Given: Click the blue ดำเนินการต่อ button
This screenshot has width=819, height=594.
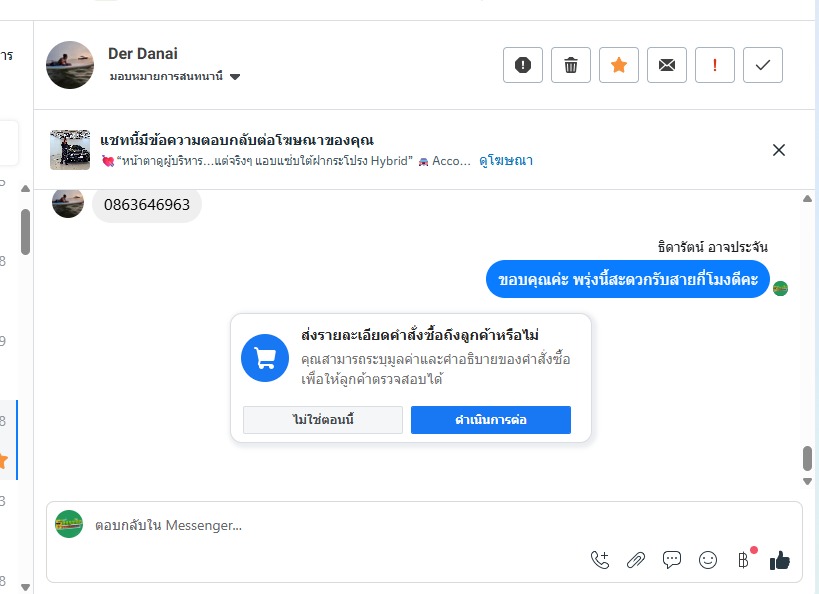Looking at the screenshot, I should pyautogui.click(x=490, y=420).
